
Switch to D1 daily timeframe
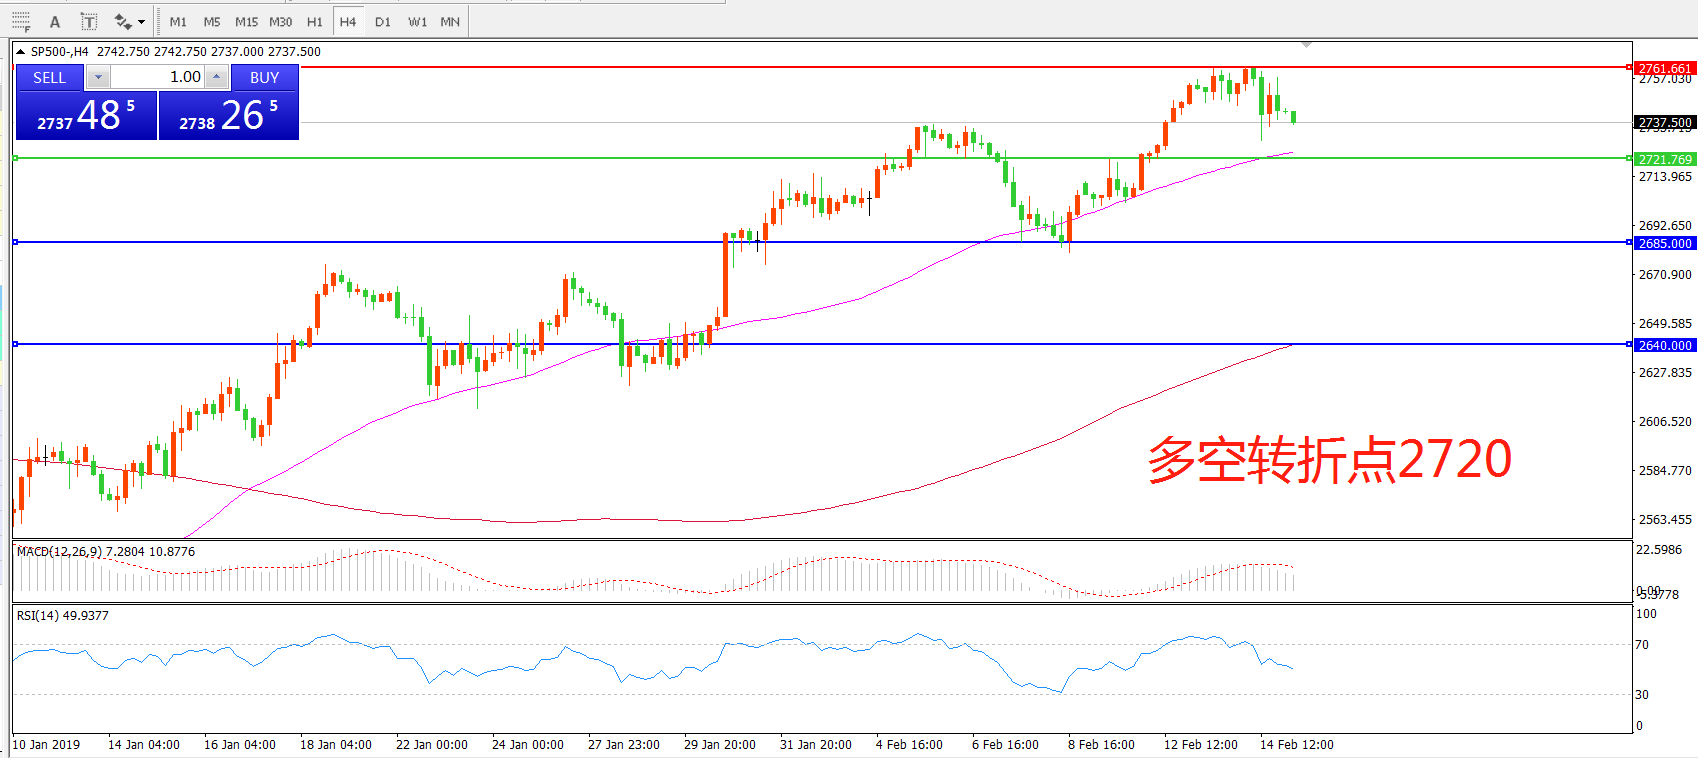382,21
